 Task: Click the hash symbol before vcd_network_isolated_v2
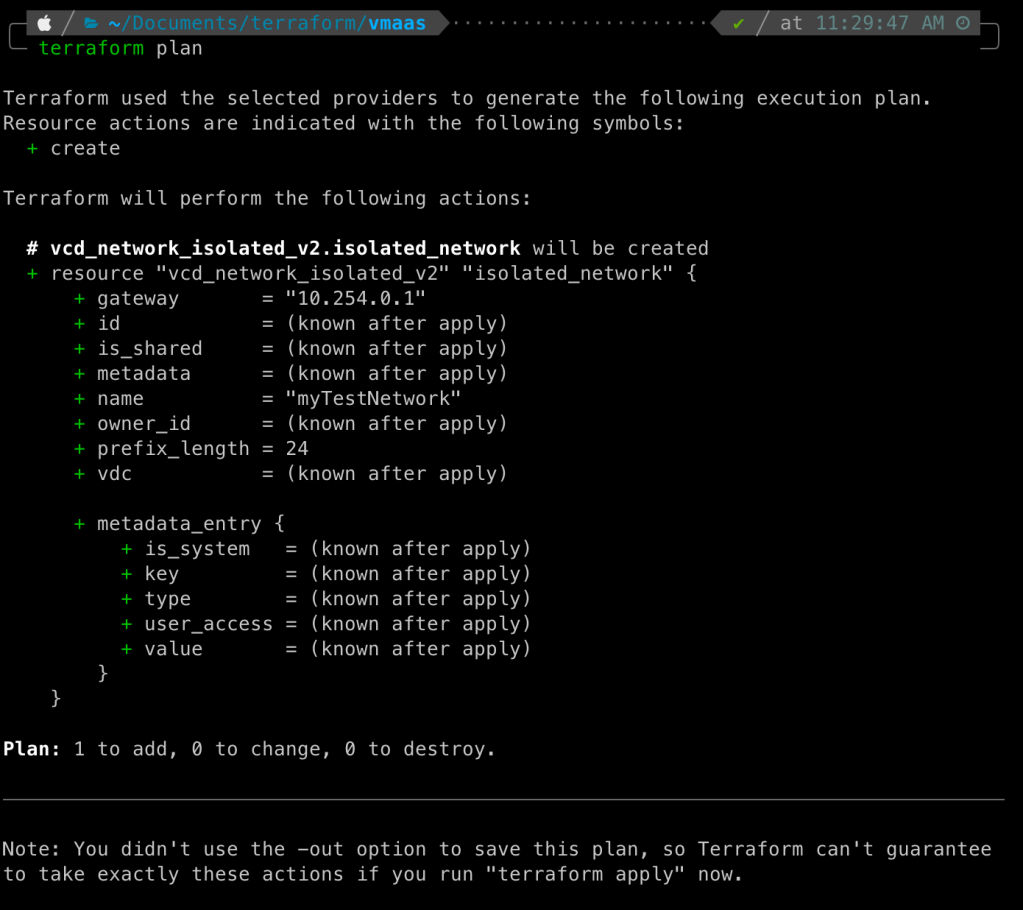[x=33, y=248]
